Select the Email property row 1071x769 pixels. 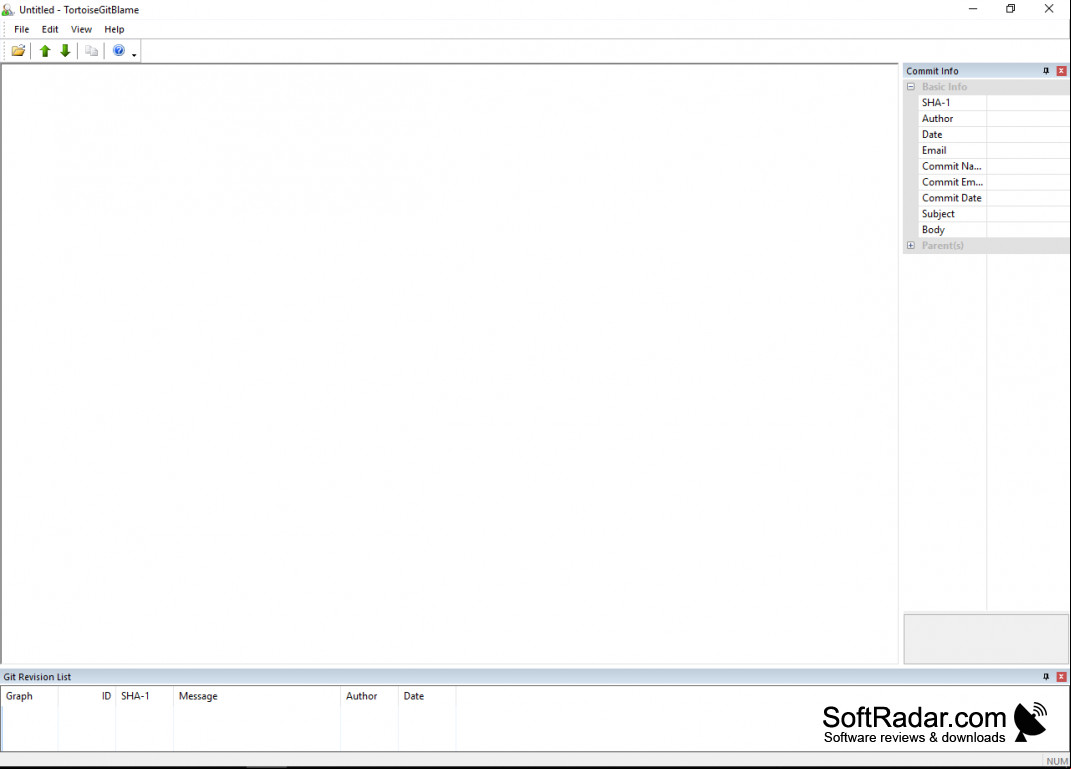coord(994,150)
